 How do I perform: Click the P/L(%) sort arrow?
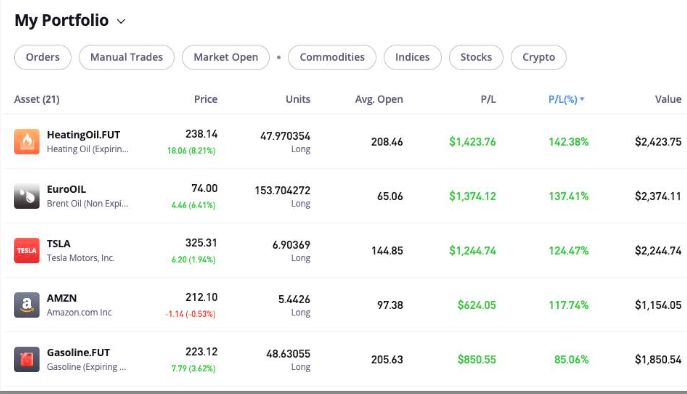click(582, 99)
